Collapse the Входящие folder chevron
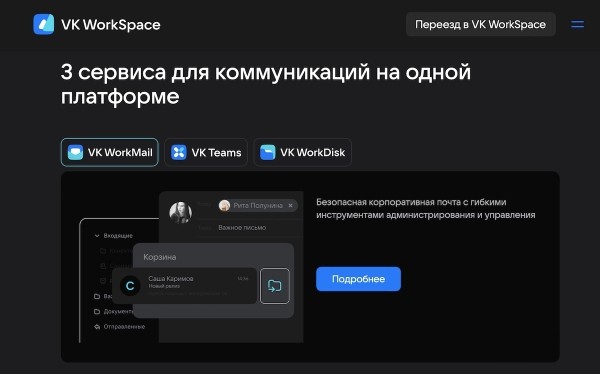The height and width of the screenshot is (374, 600). click(97, 235)
